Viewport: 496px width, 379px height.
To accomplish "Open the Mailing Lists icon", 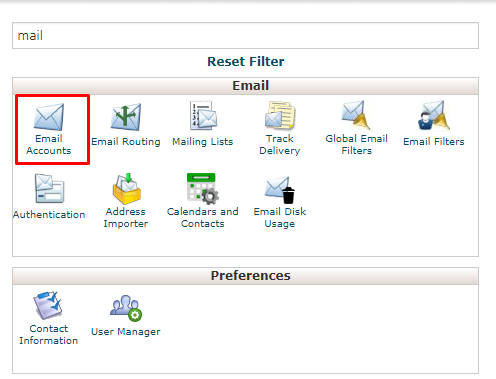I will (x=203, y=115).
